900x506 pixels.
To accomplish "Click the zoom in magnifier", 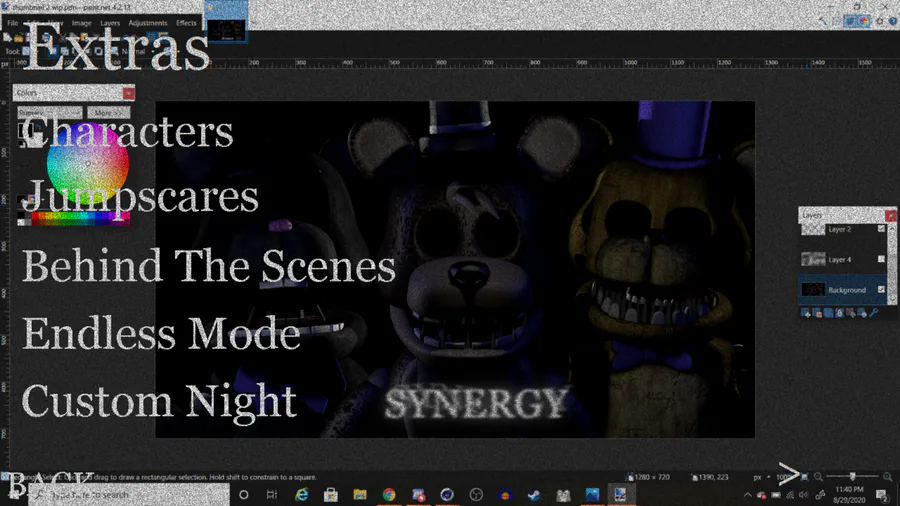I will click(x=887, y=477).
